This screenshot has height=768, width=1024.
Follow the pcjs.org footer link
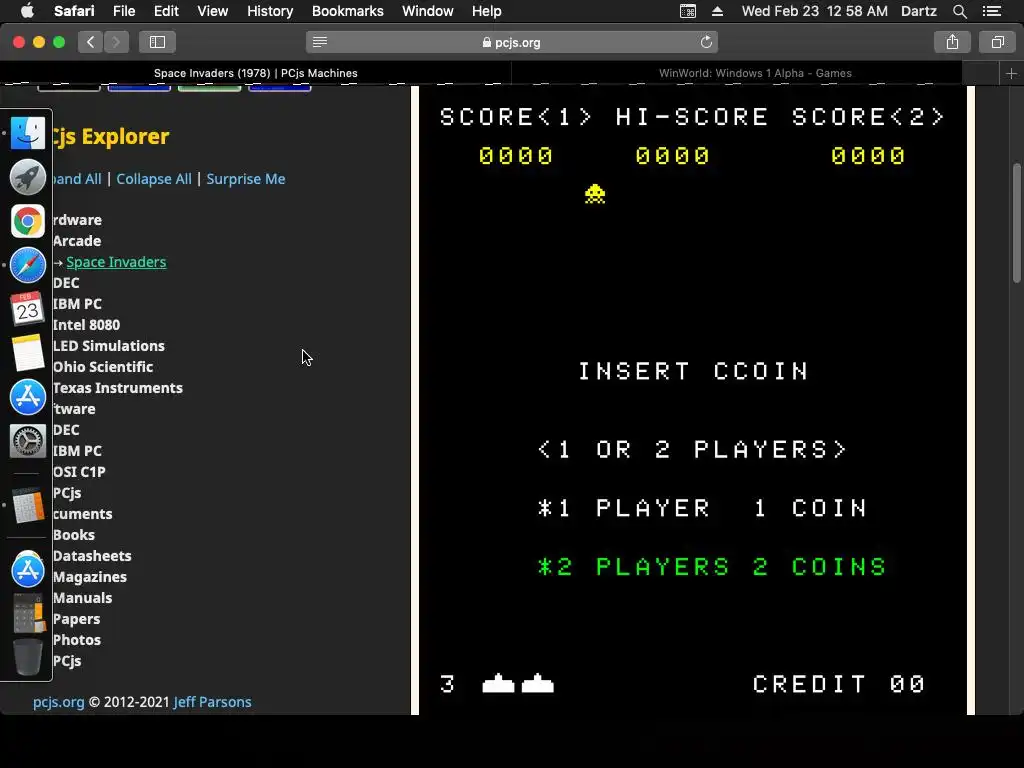click(x=59, y=702)
